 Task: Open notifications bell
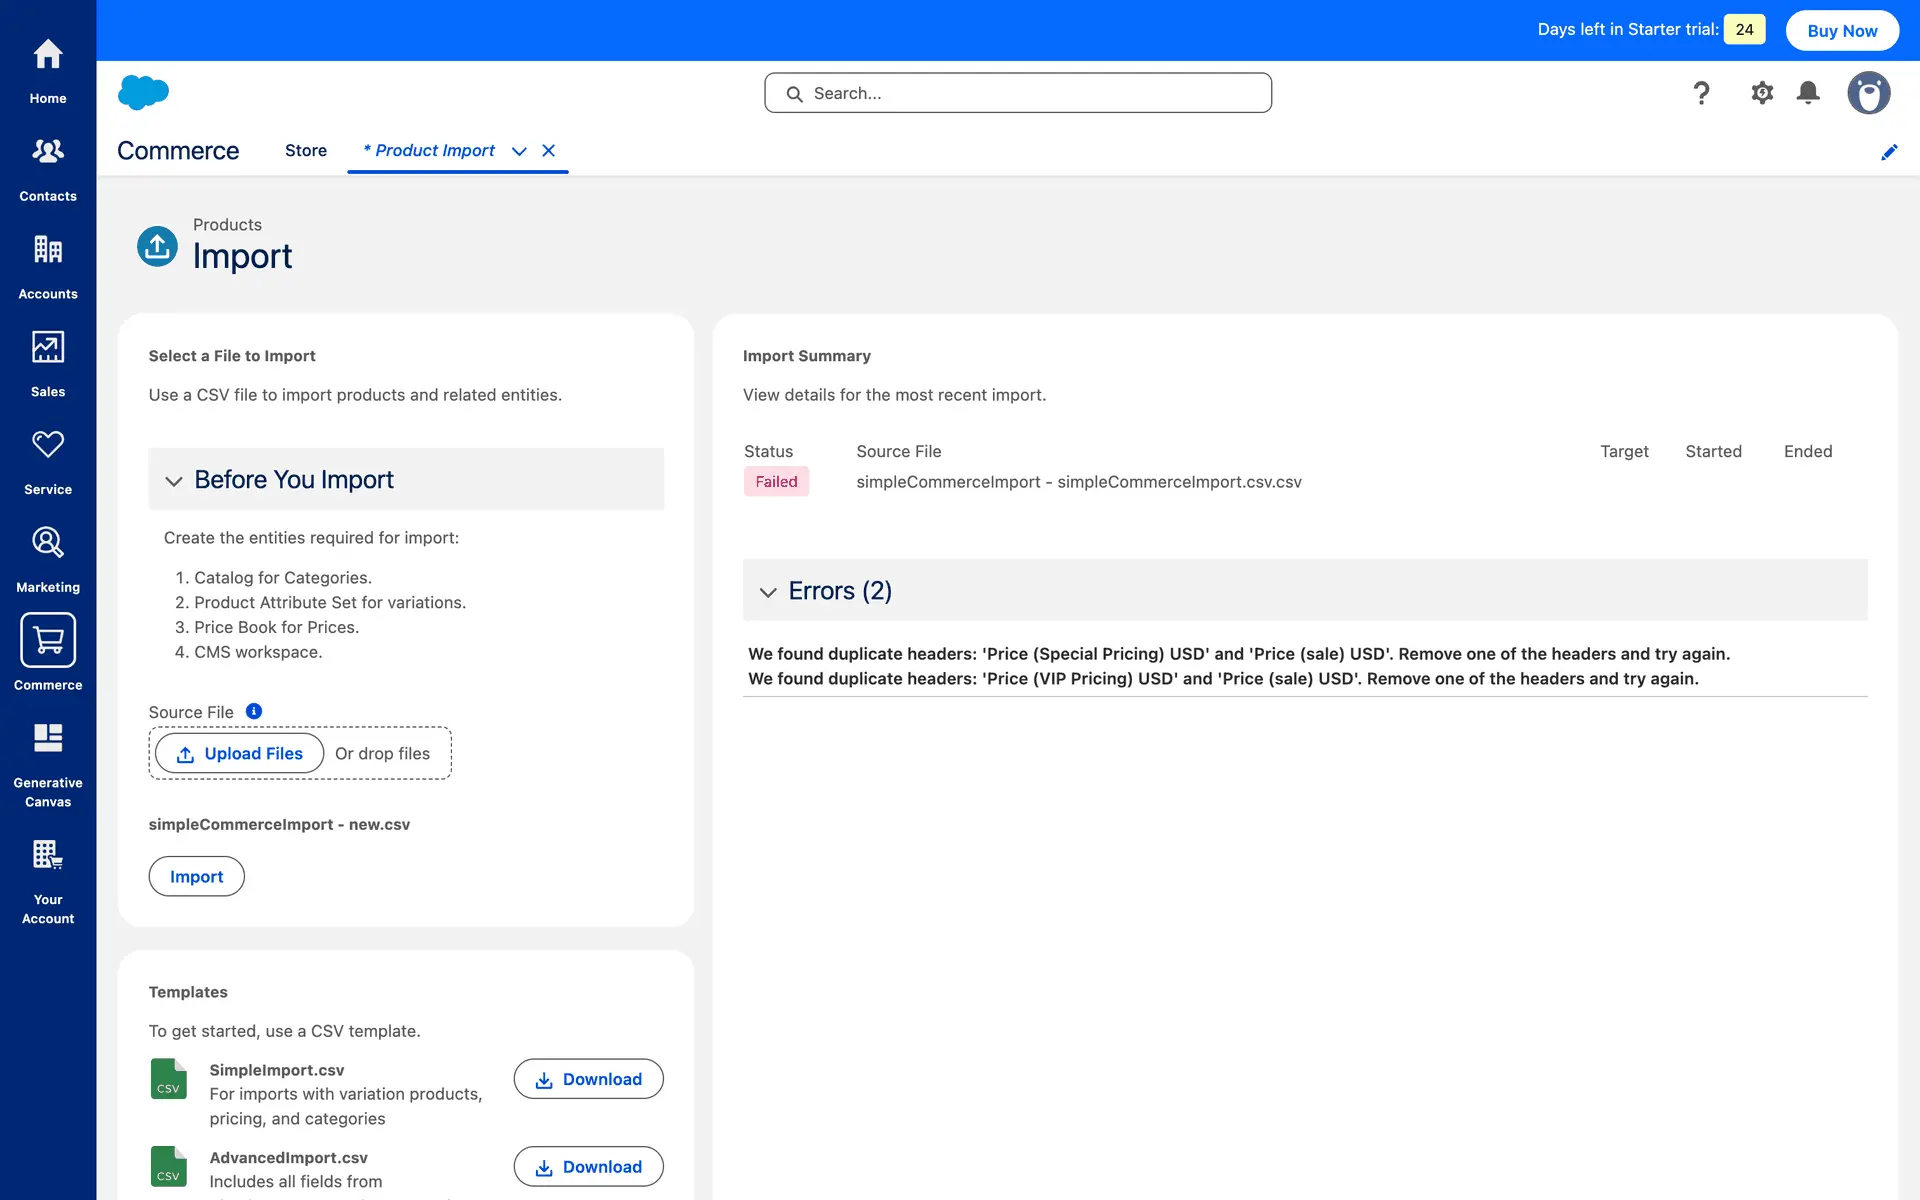pos(1808,93)
